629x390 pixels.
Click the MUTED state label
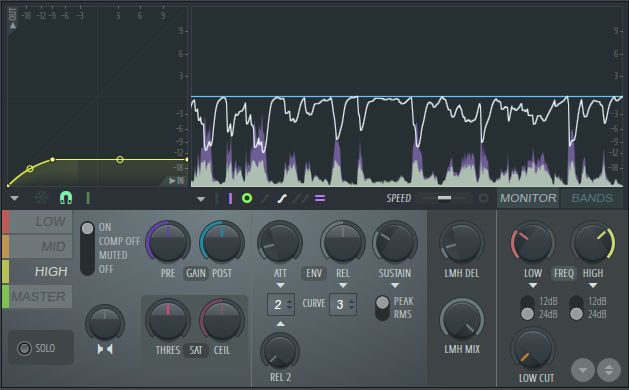(x=113, y=255)
